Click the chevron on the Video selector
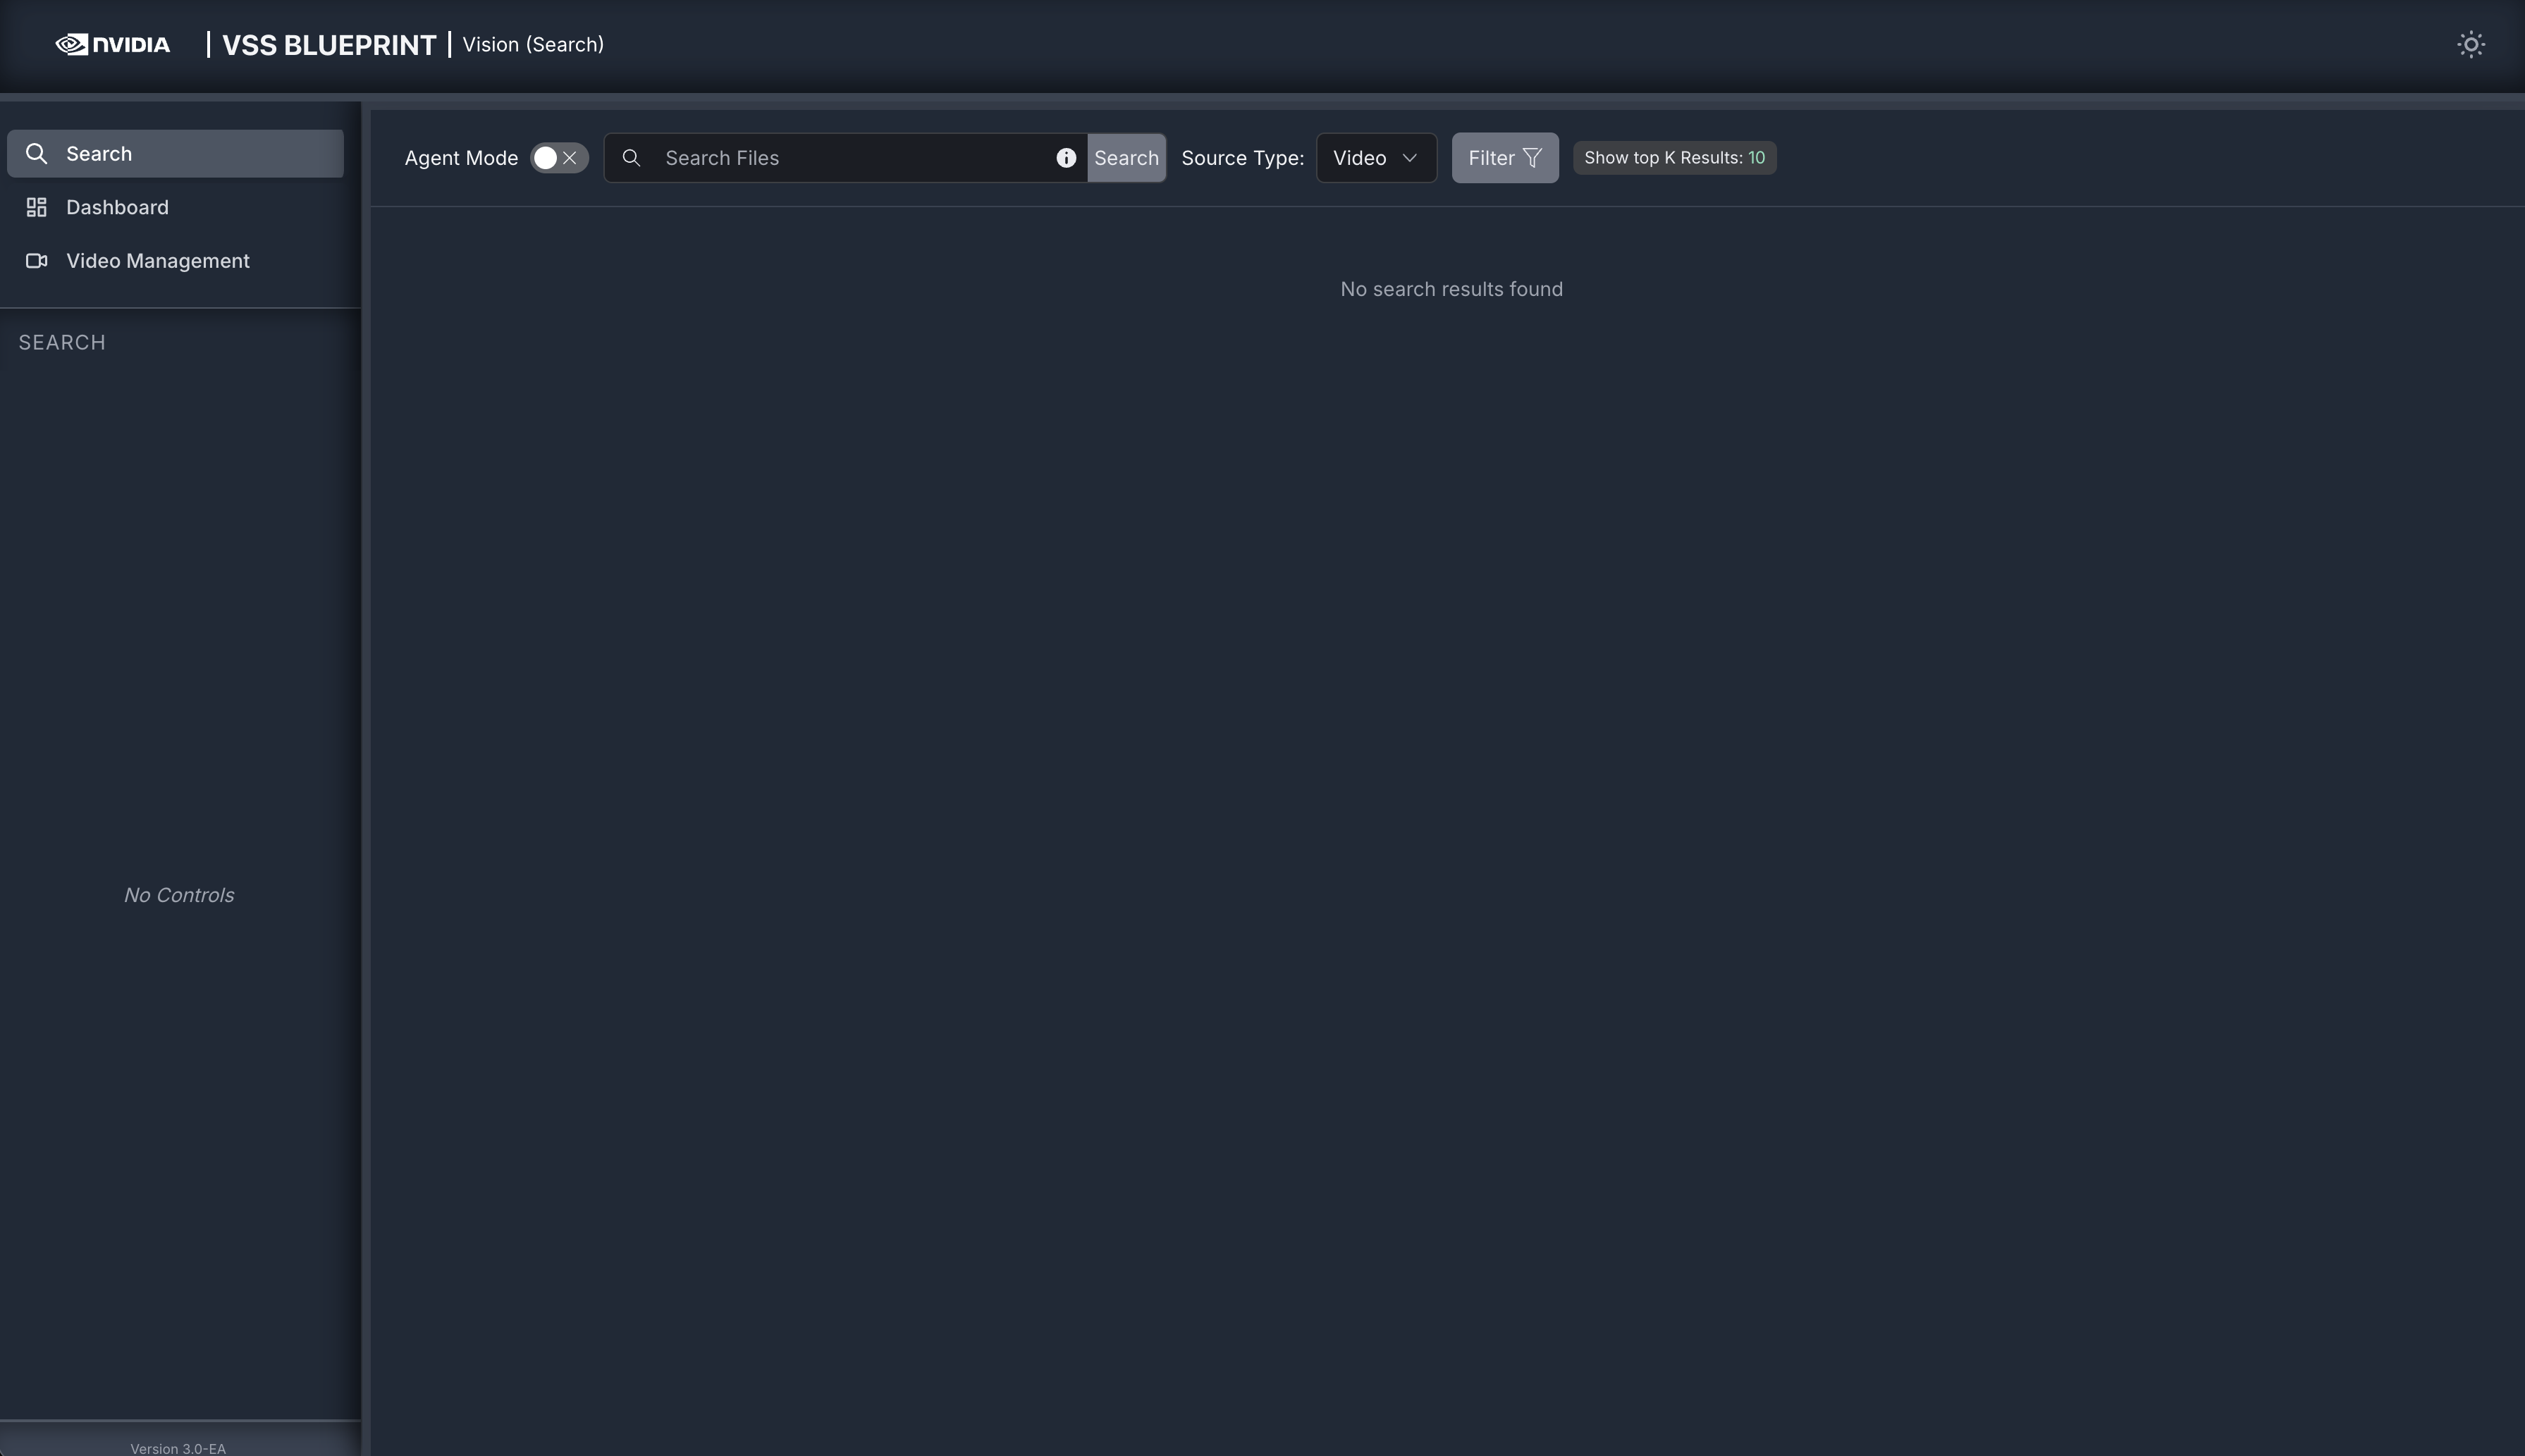This screenshot has width=2525, height=1456. pyautogui.click(x=1410, y=157)
